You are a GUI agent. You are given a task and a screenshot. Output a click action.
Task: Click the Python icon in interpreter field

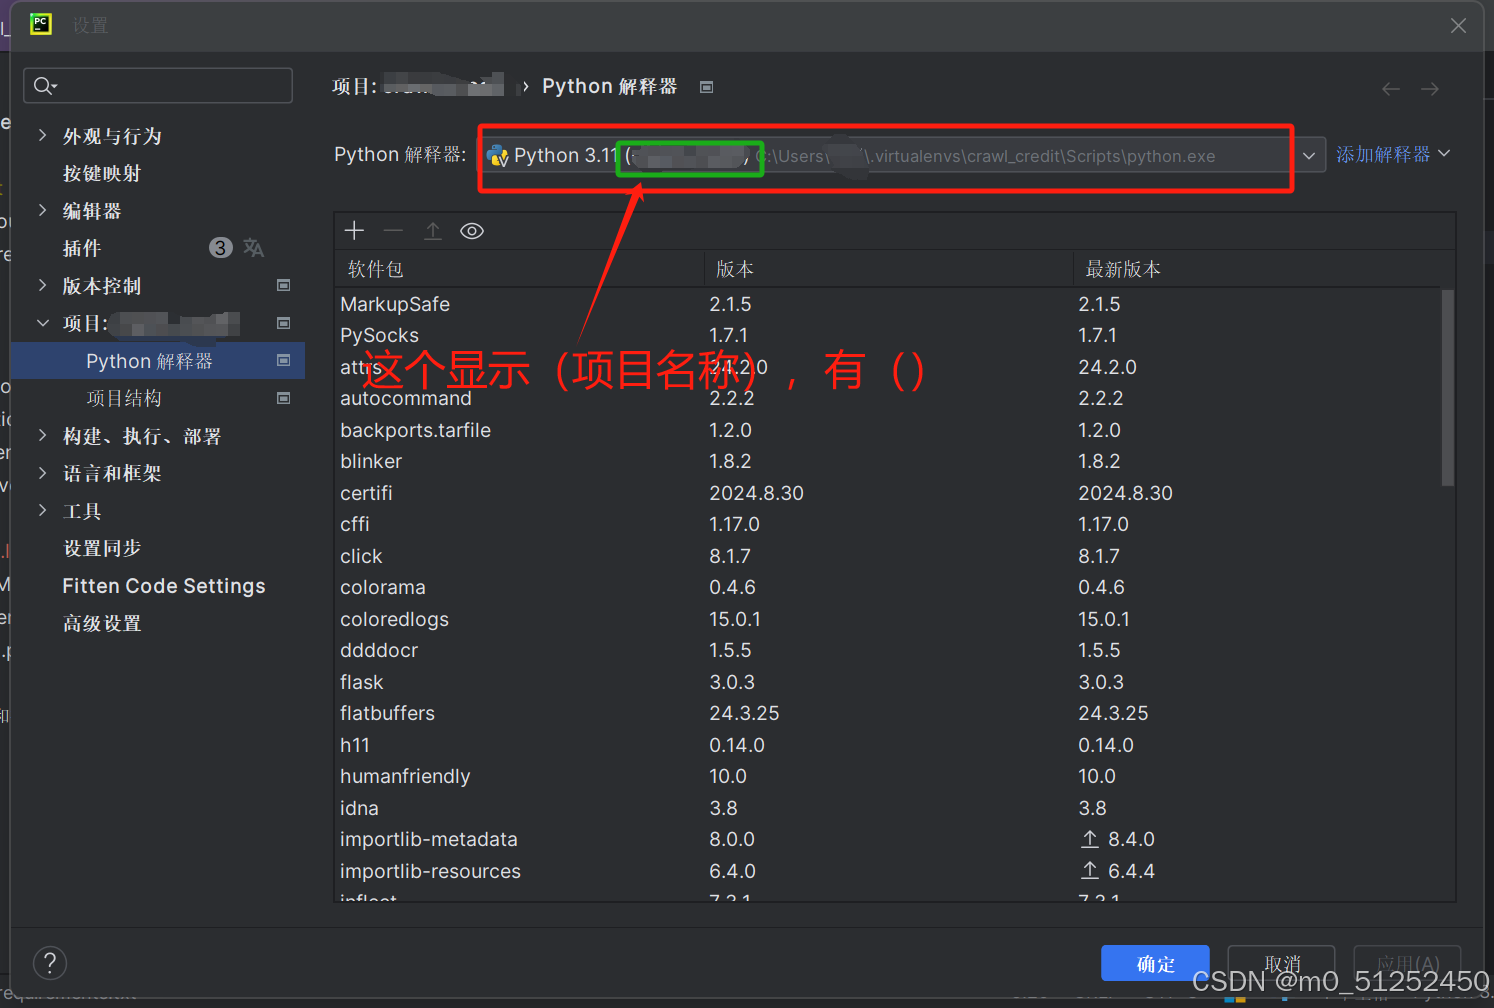click(x=497, y=156)
